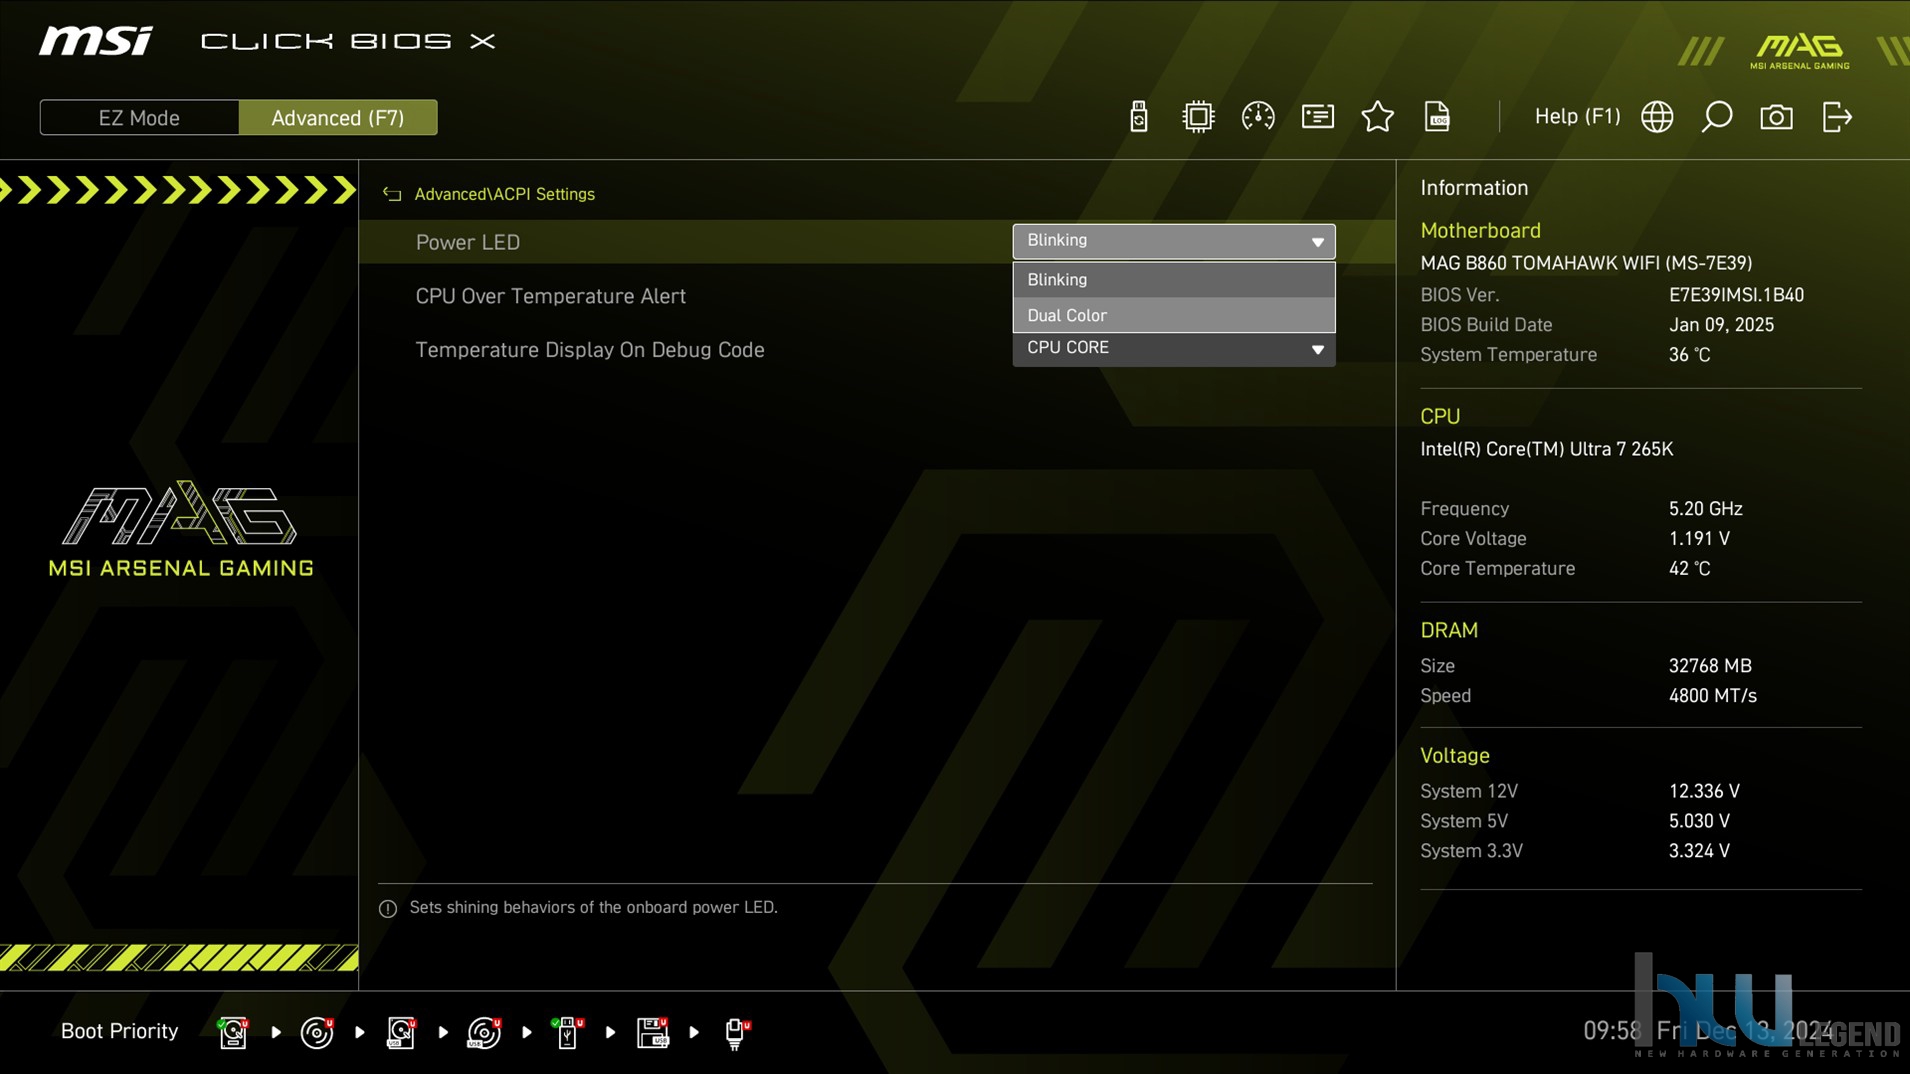Select the USB hard drive boot icon
The width and height of the screenshot is (1910, 1074).
401,1032
